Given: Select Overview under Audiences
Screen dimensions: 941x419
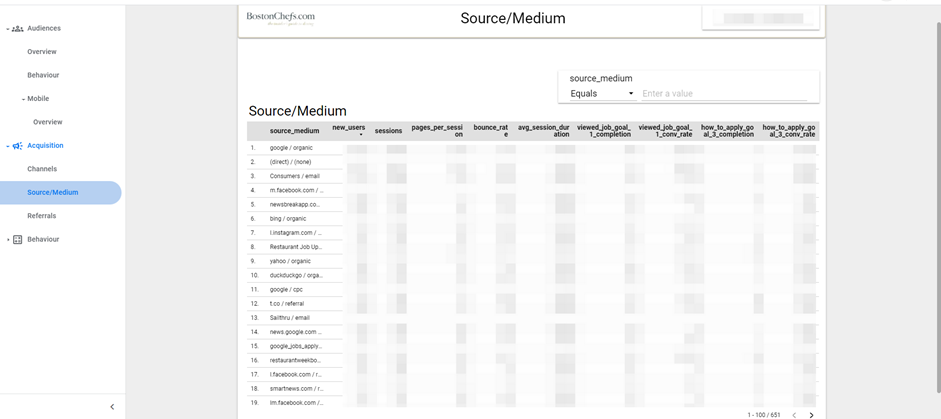Looking at the screenshot, I should (42, 52).
